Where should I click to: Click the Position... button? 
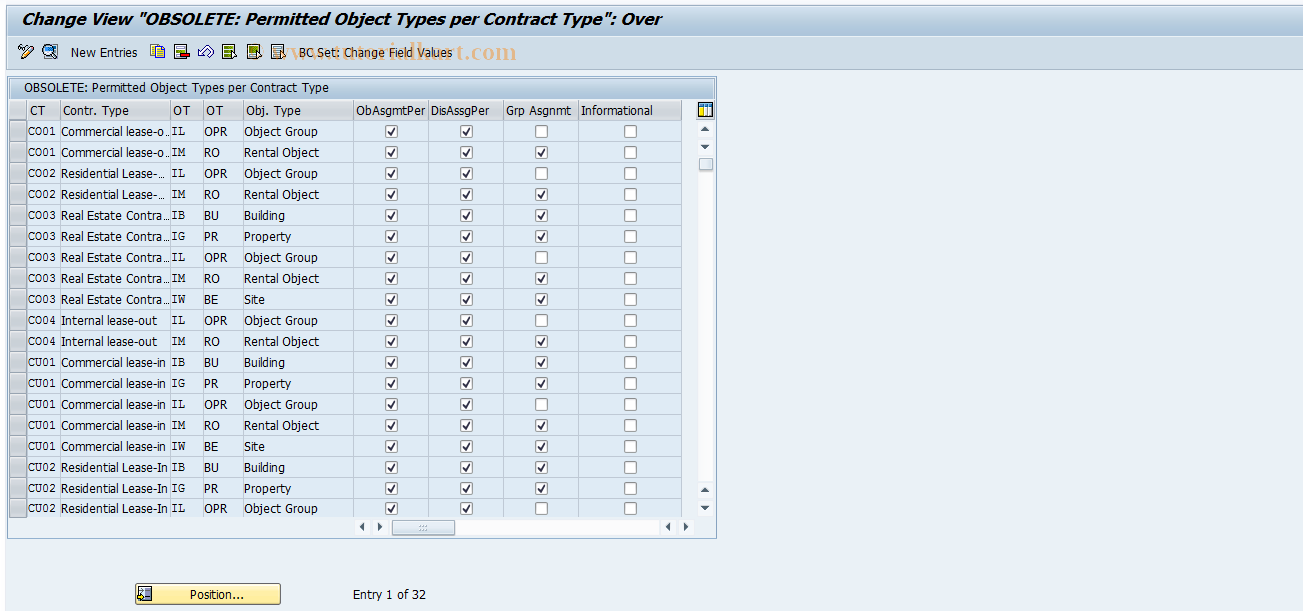[x=208, y=594]
